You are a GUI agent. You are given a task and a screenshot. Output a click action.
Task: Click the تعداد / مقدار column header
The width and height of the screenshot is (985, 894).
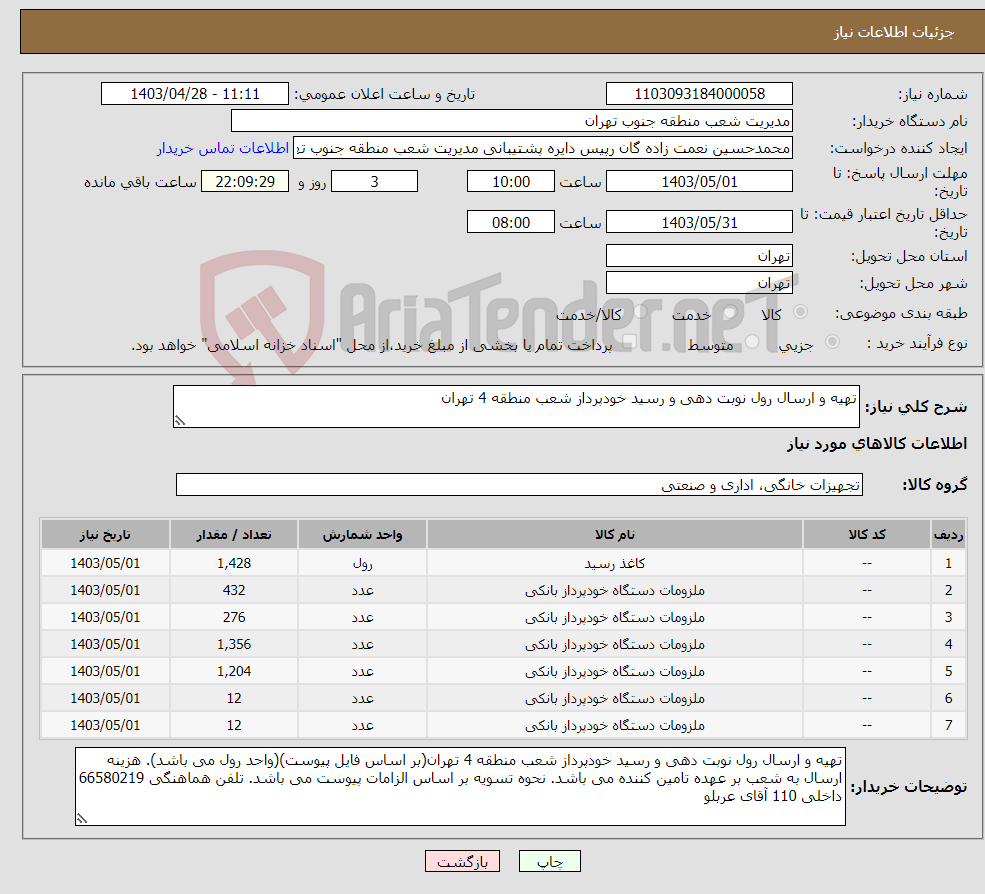234,535
